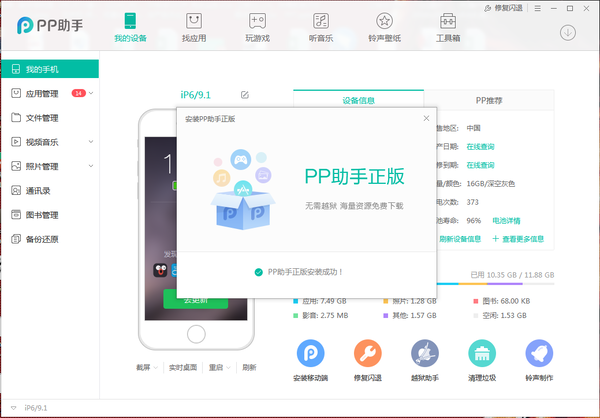Click the 应用 blue storage legend swatch

click(x=296, y=301)
